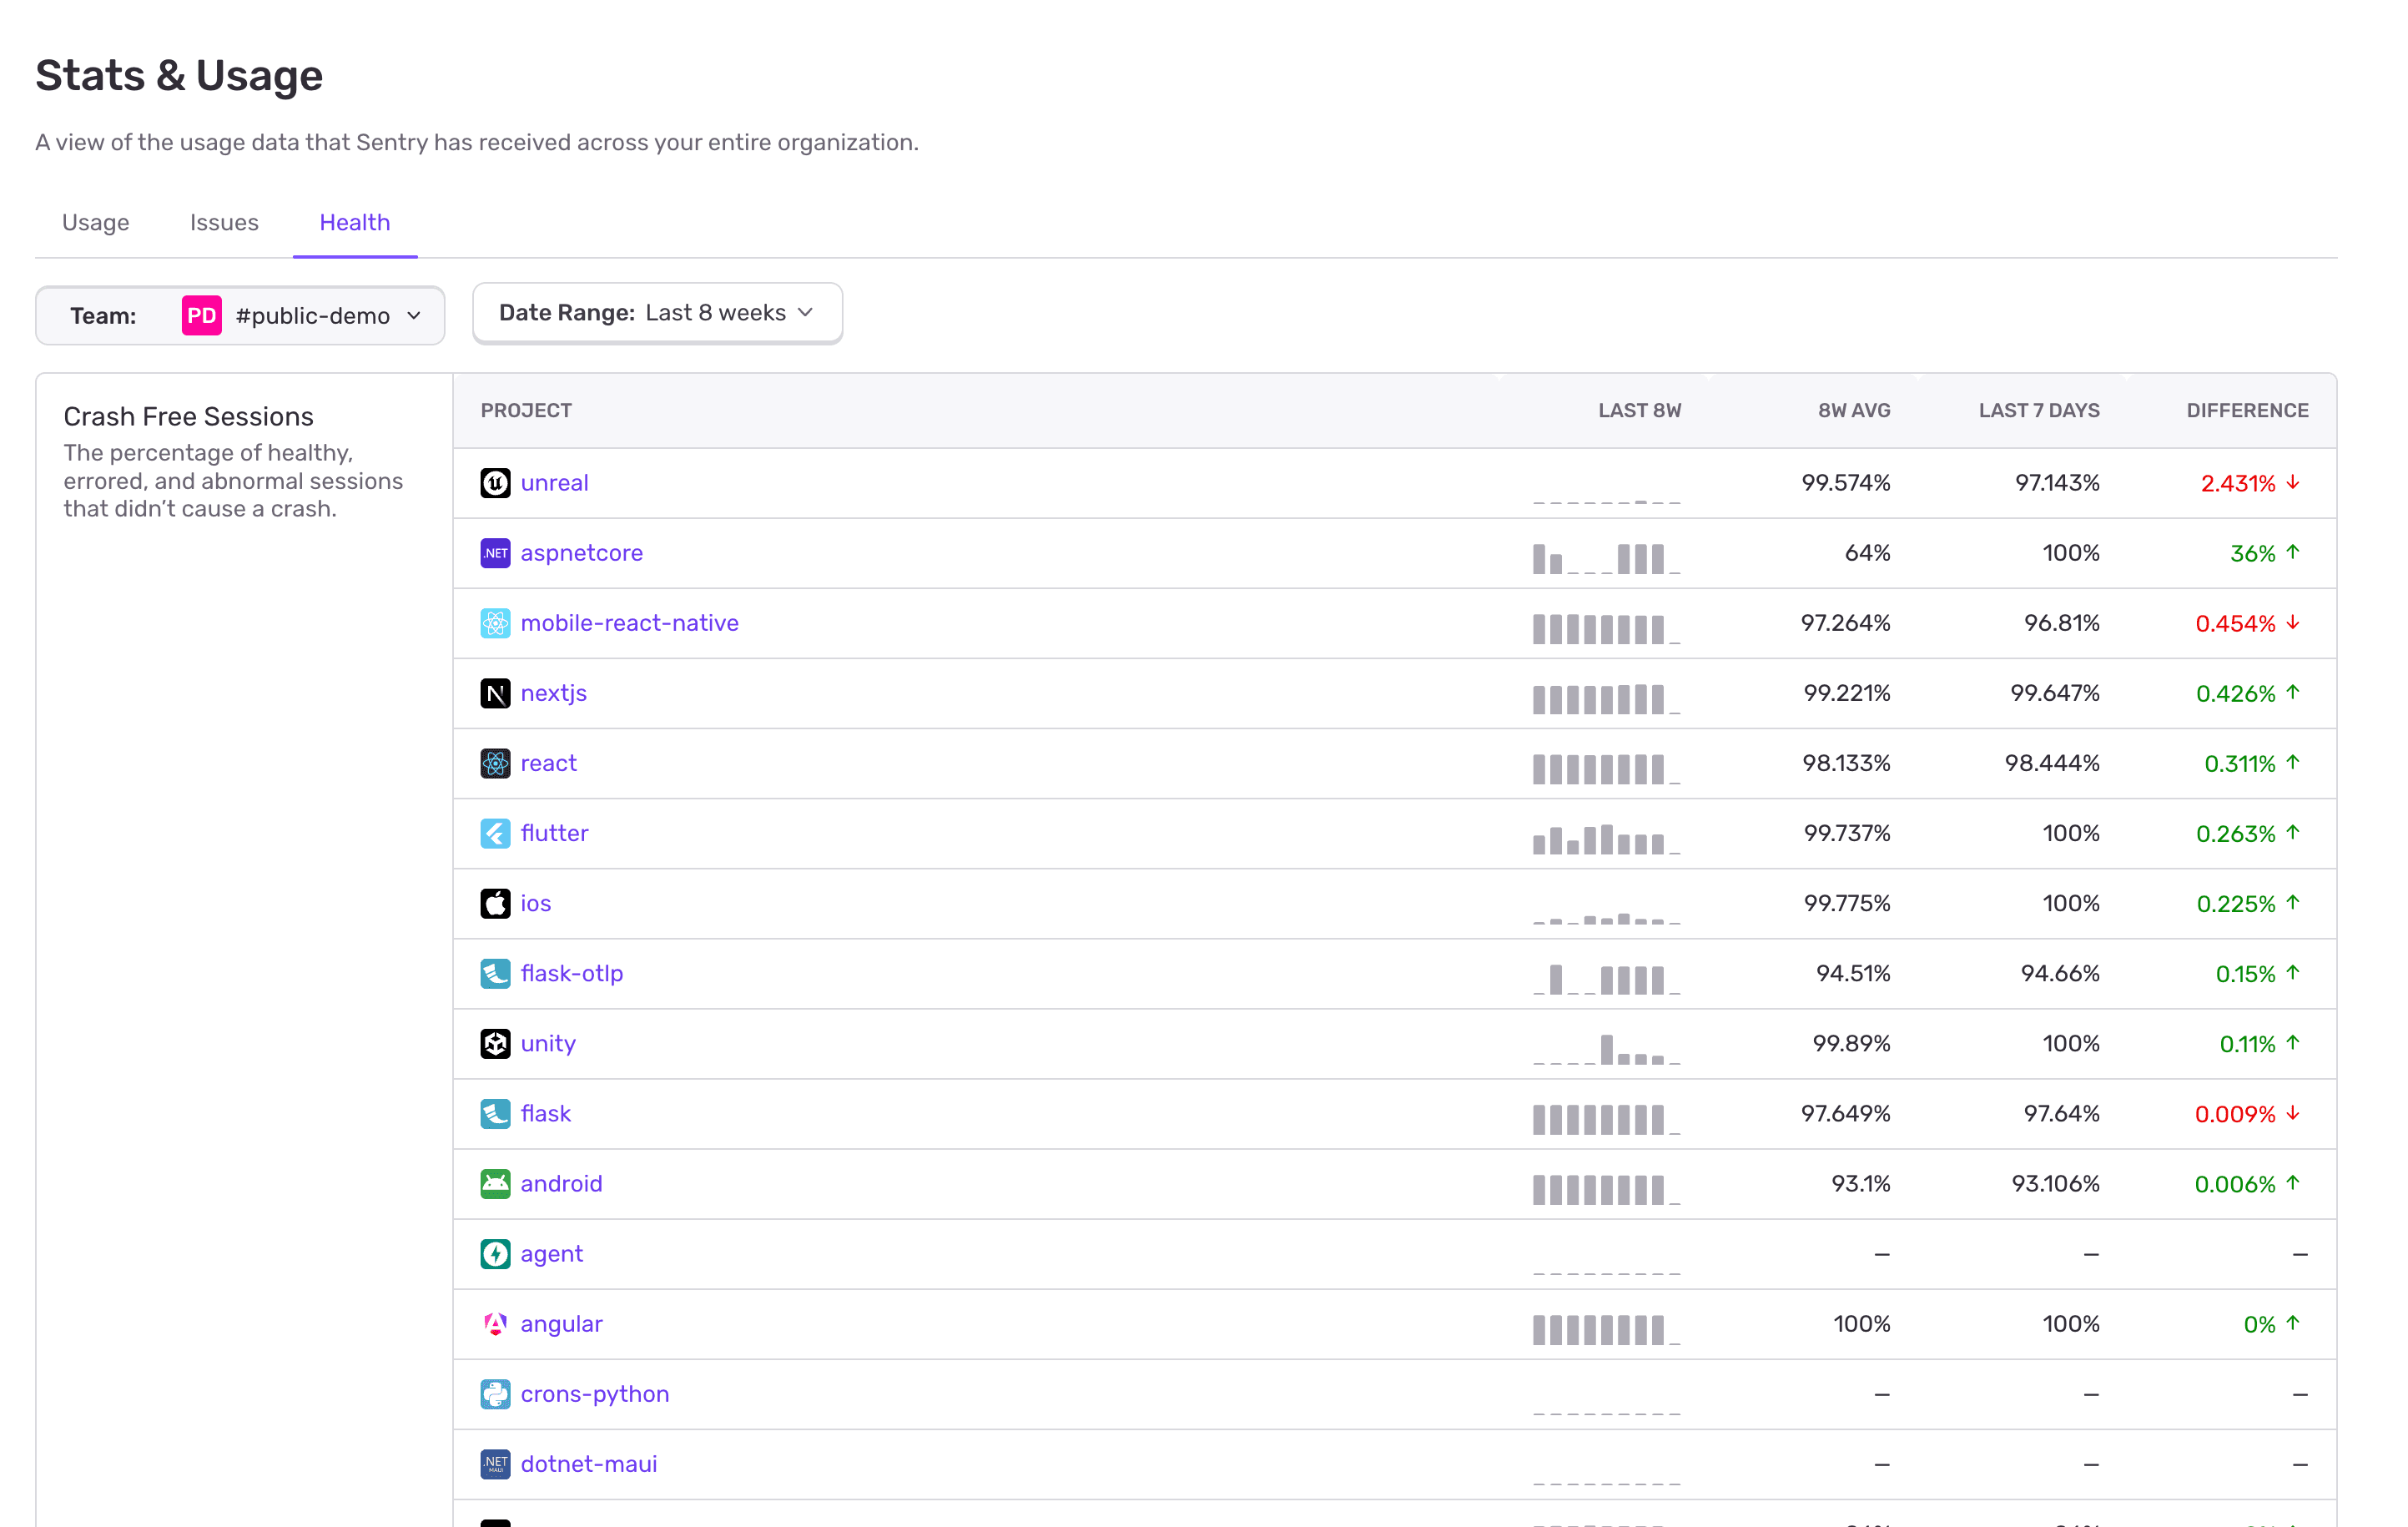Click the Apple icon next to ios
Screen dimensions: 2408x1527
[496, 903]
